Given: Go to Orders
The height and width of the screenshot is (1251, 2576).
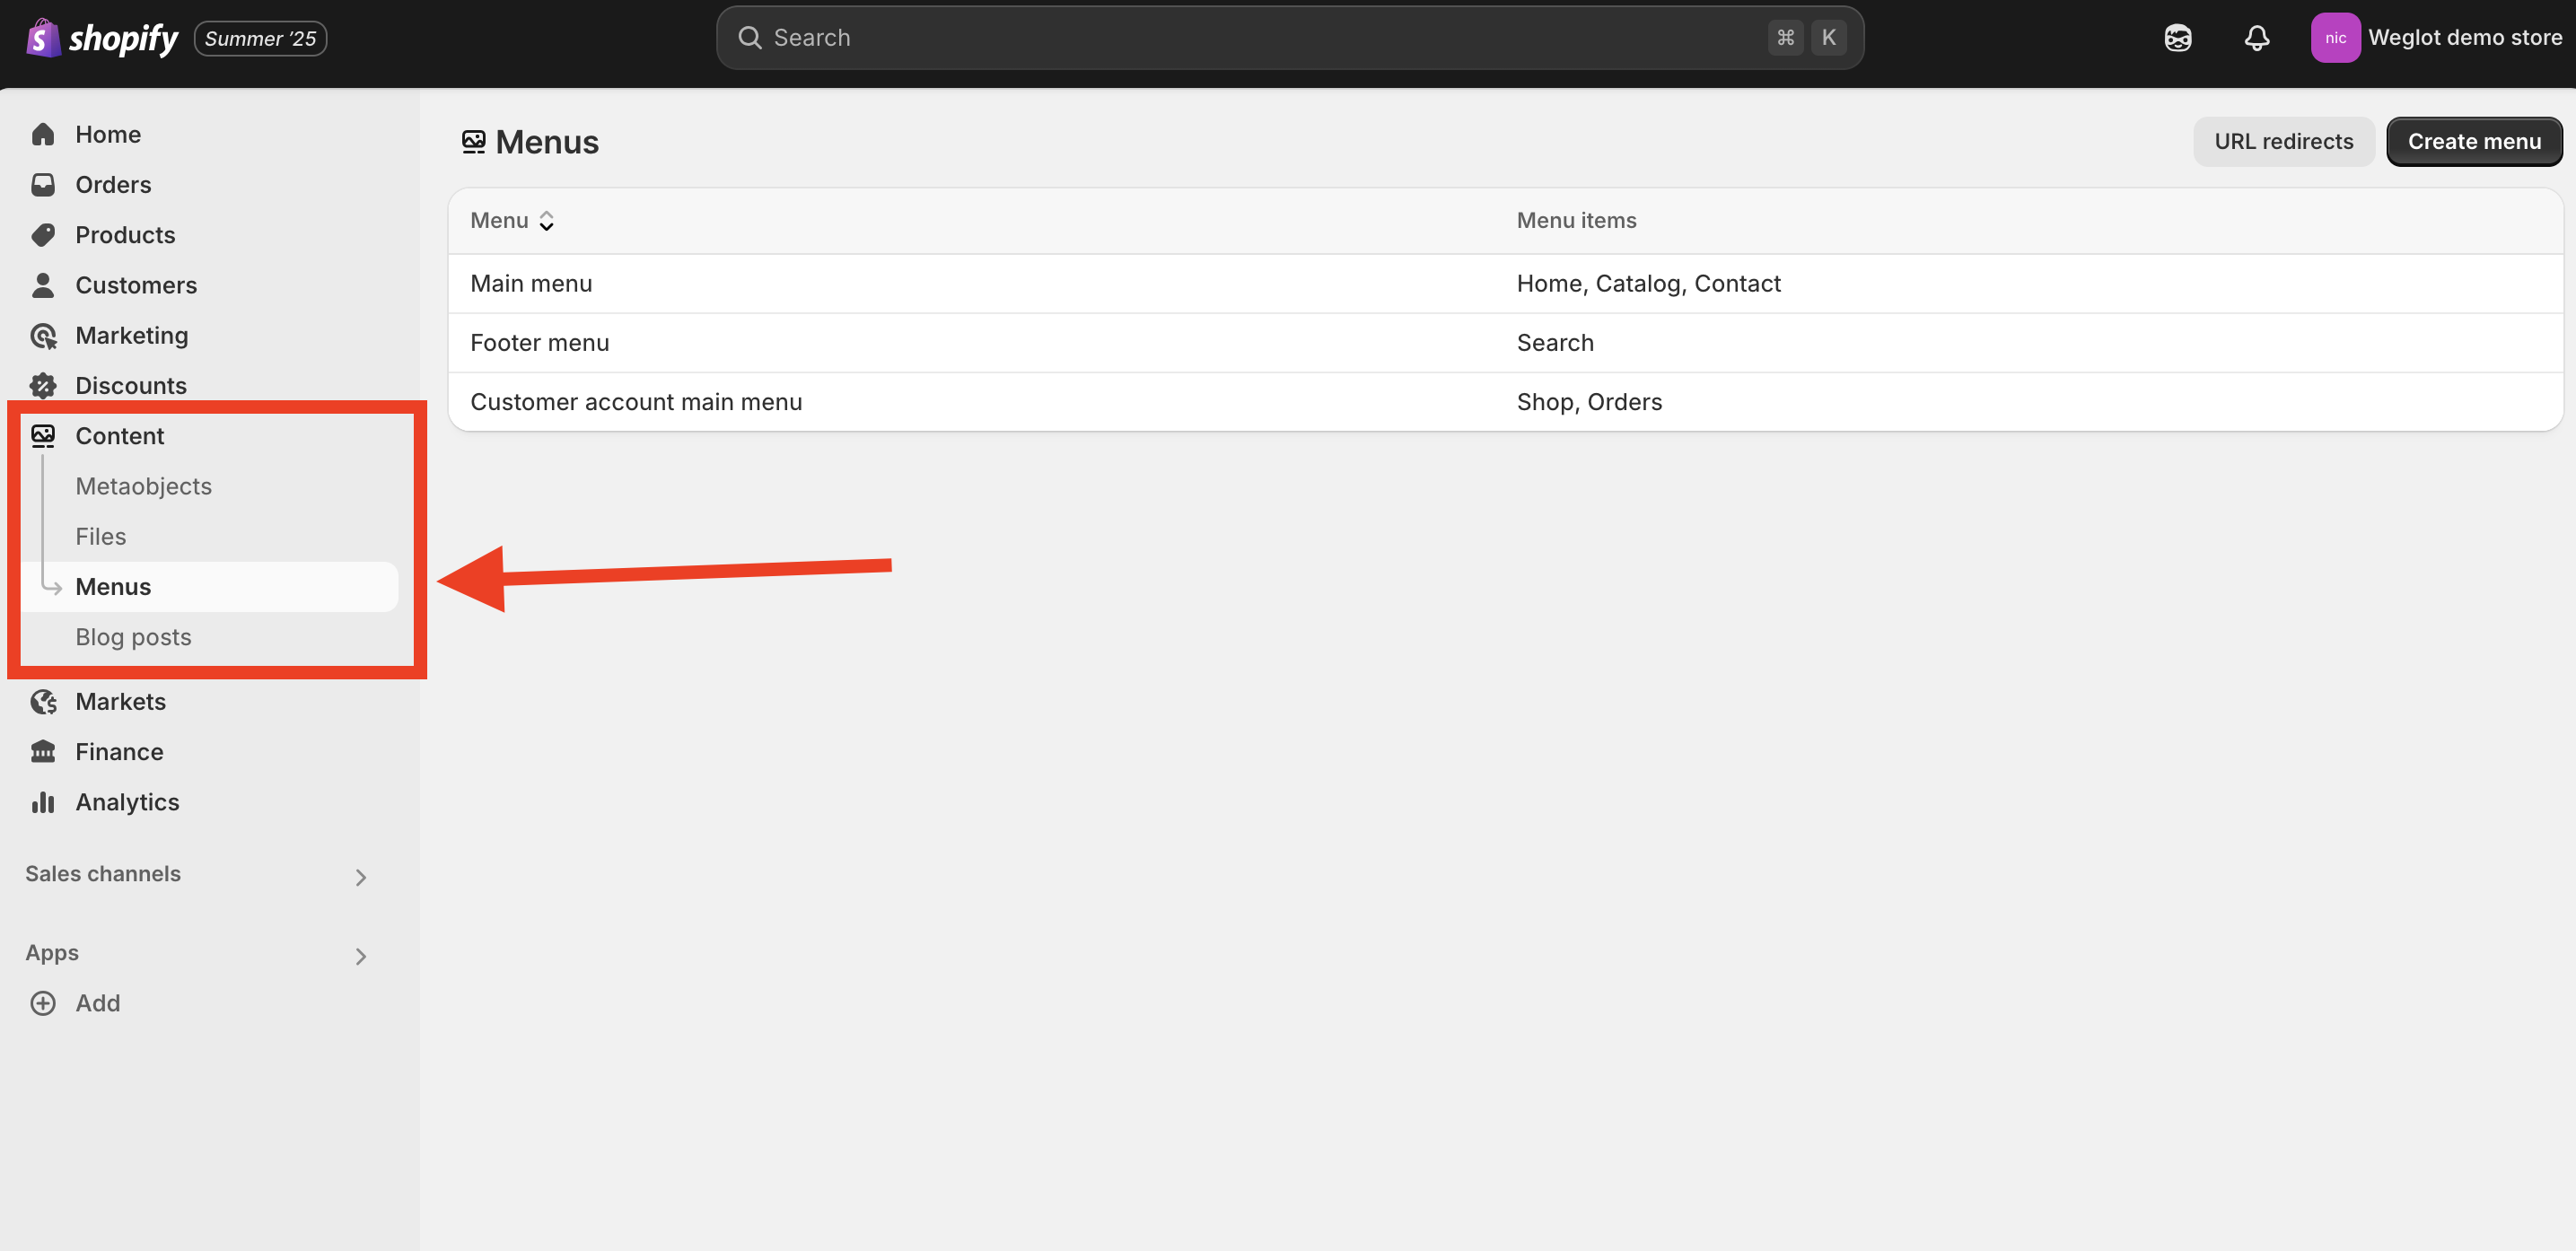Looking at the screenshot, I should tap(113, 184).
